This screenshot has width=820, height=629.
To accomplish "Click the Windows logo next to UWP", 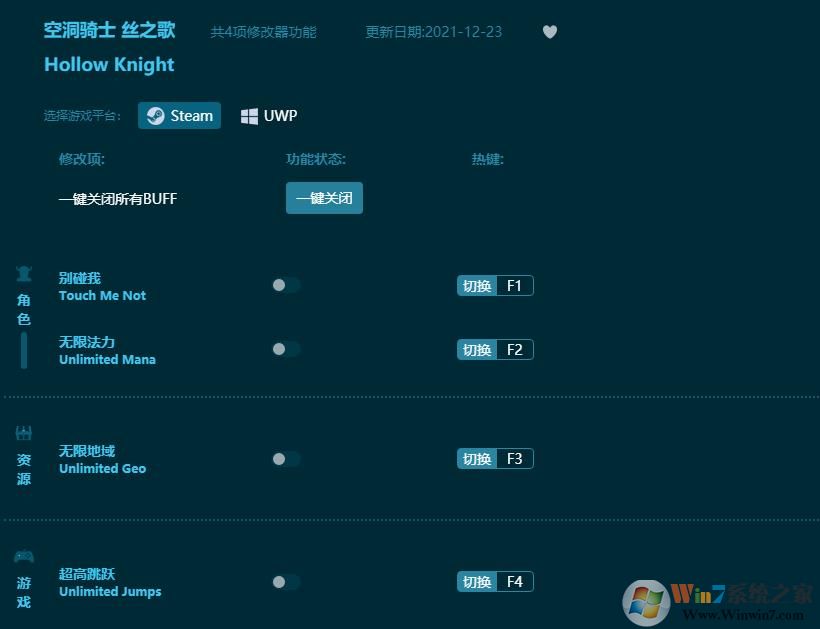I will (249, 115).
